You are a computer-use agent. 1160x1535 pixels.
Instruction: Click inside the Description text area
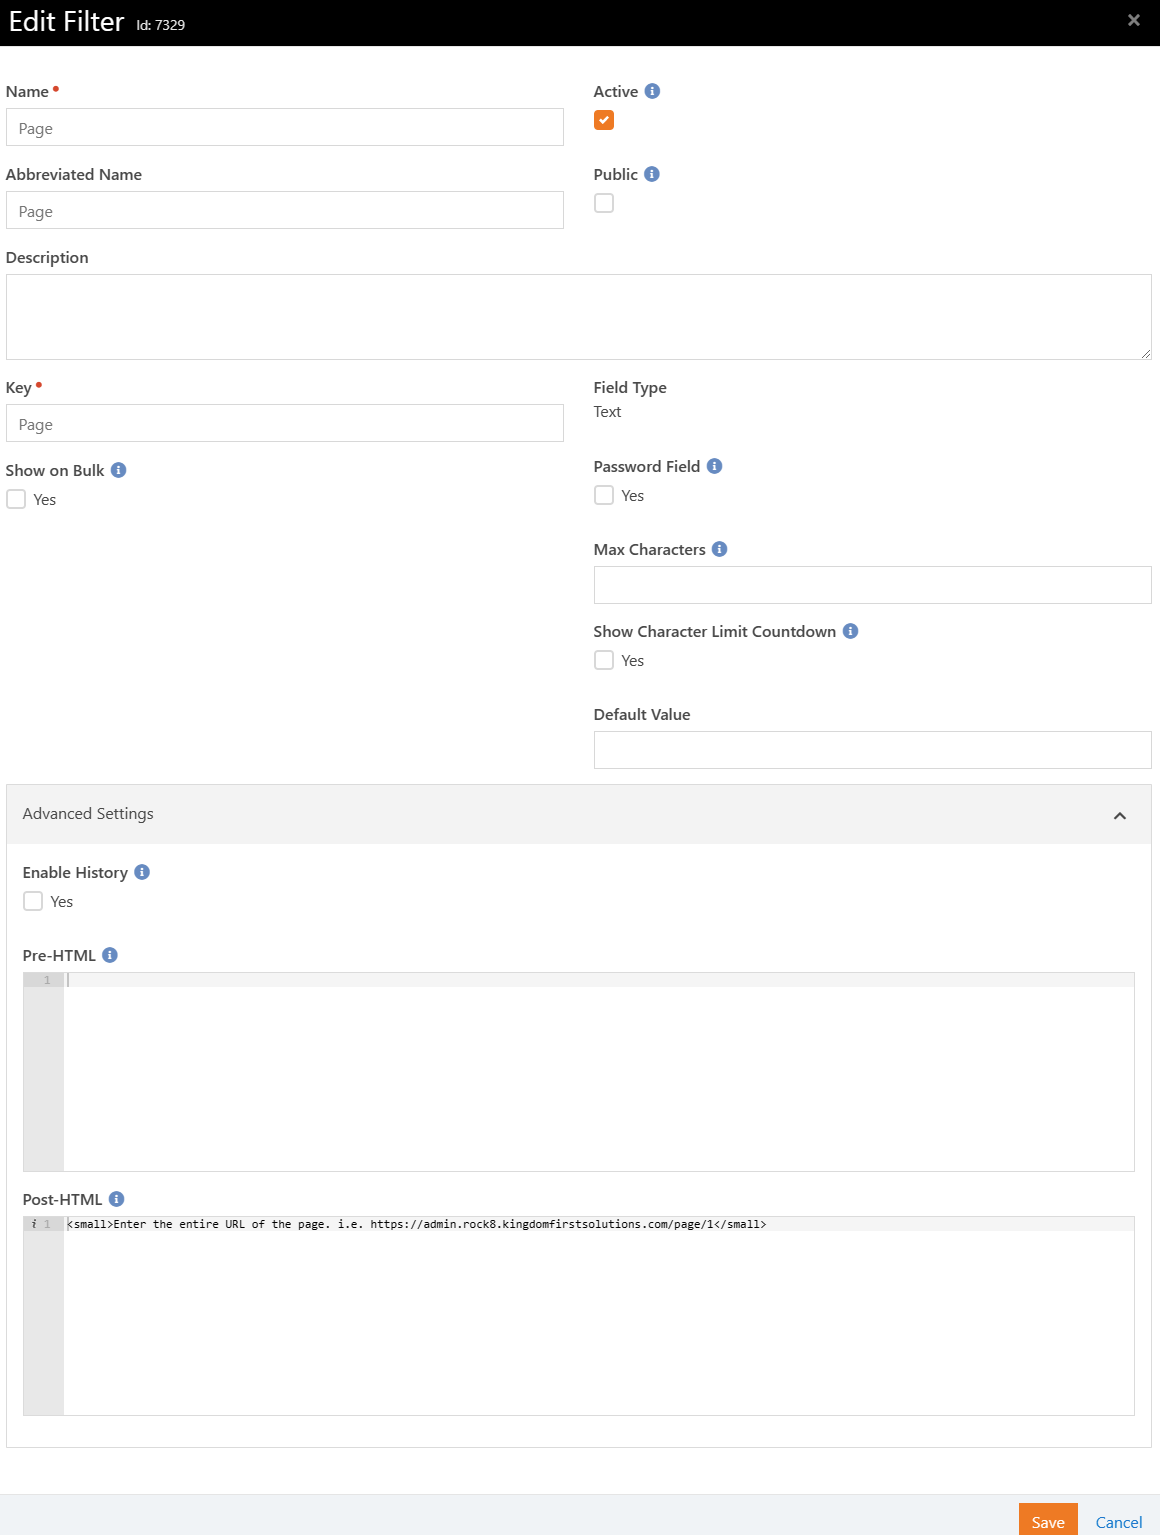pyautogui.click(x=579, y=317)
